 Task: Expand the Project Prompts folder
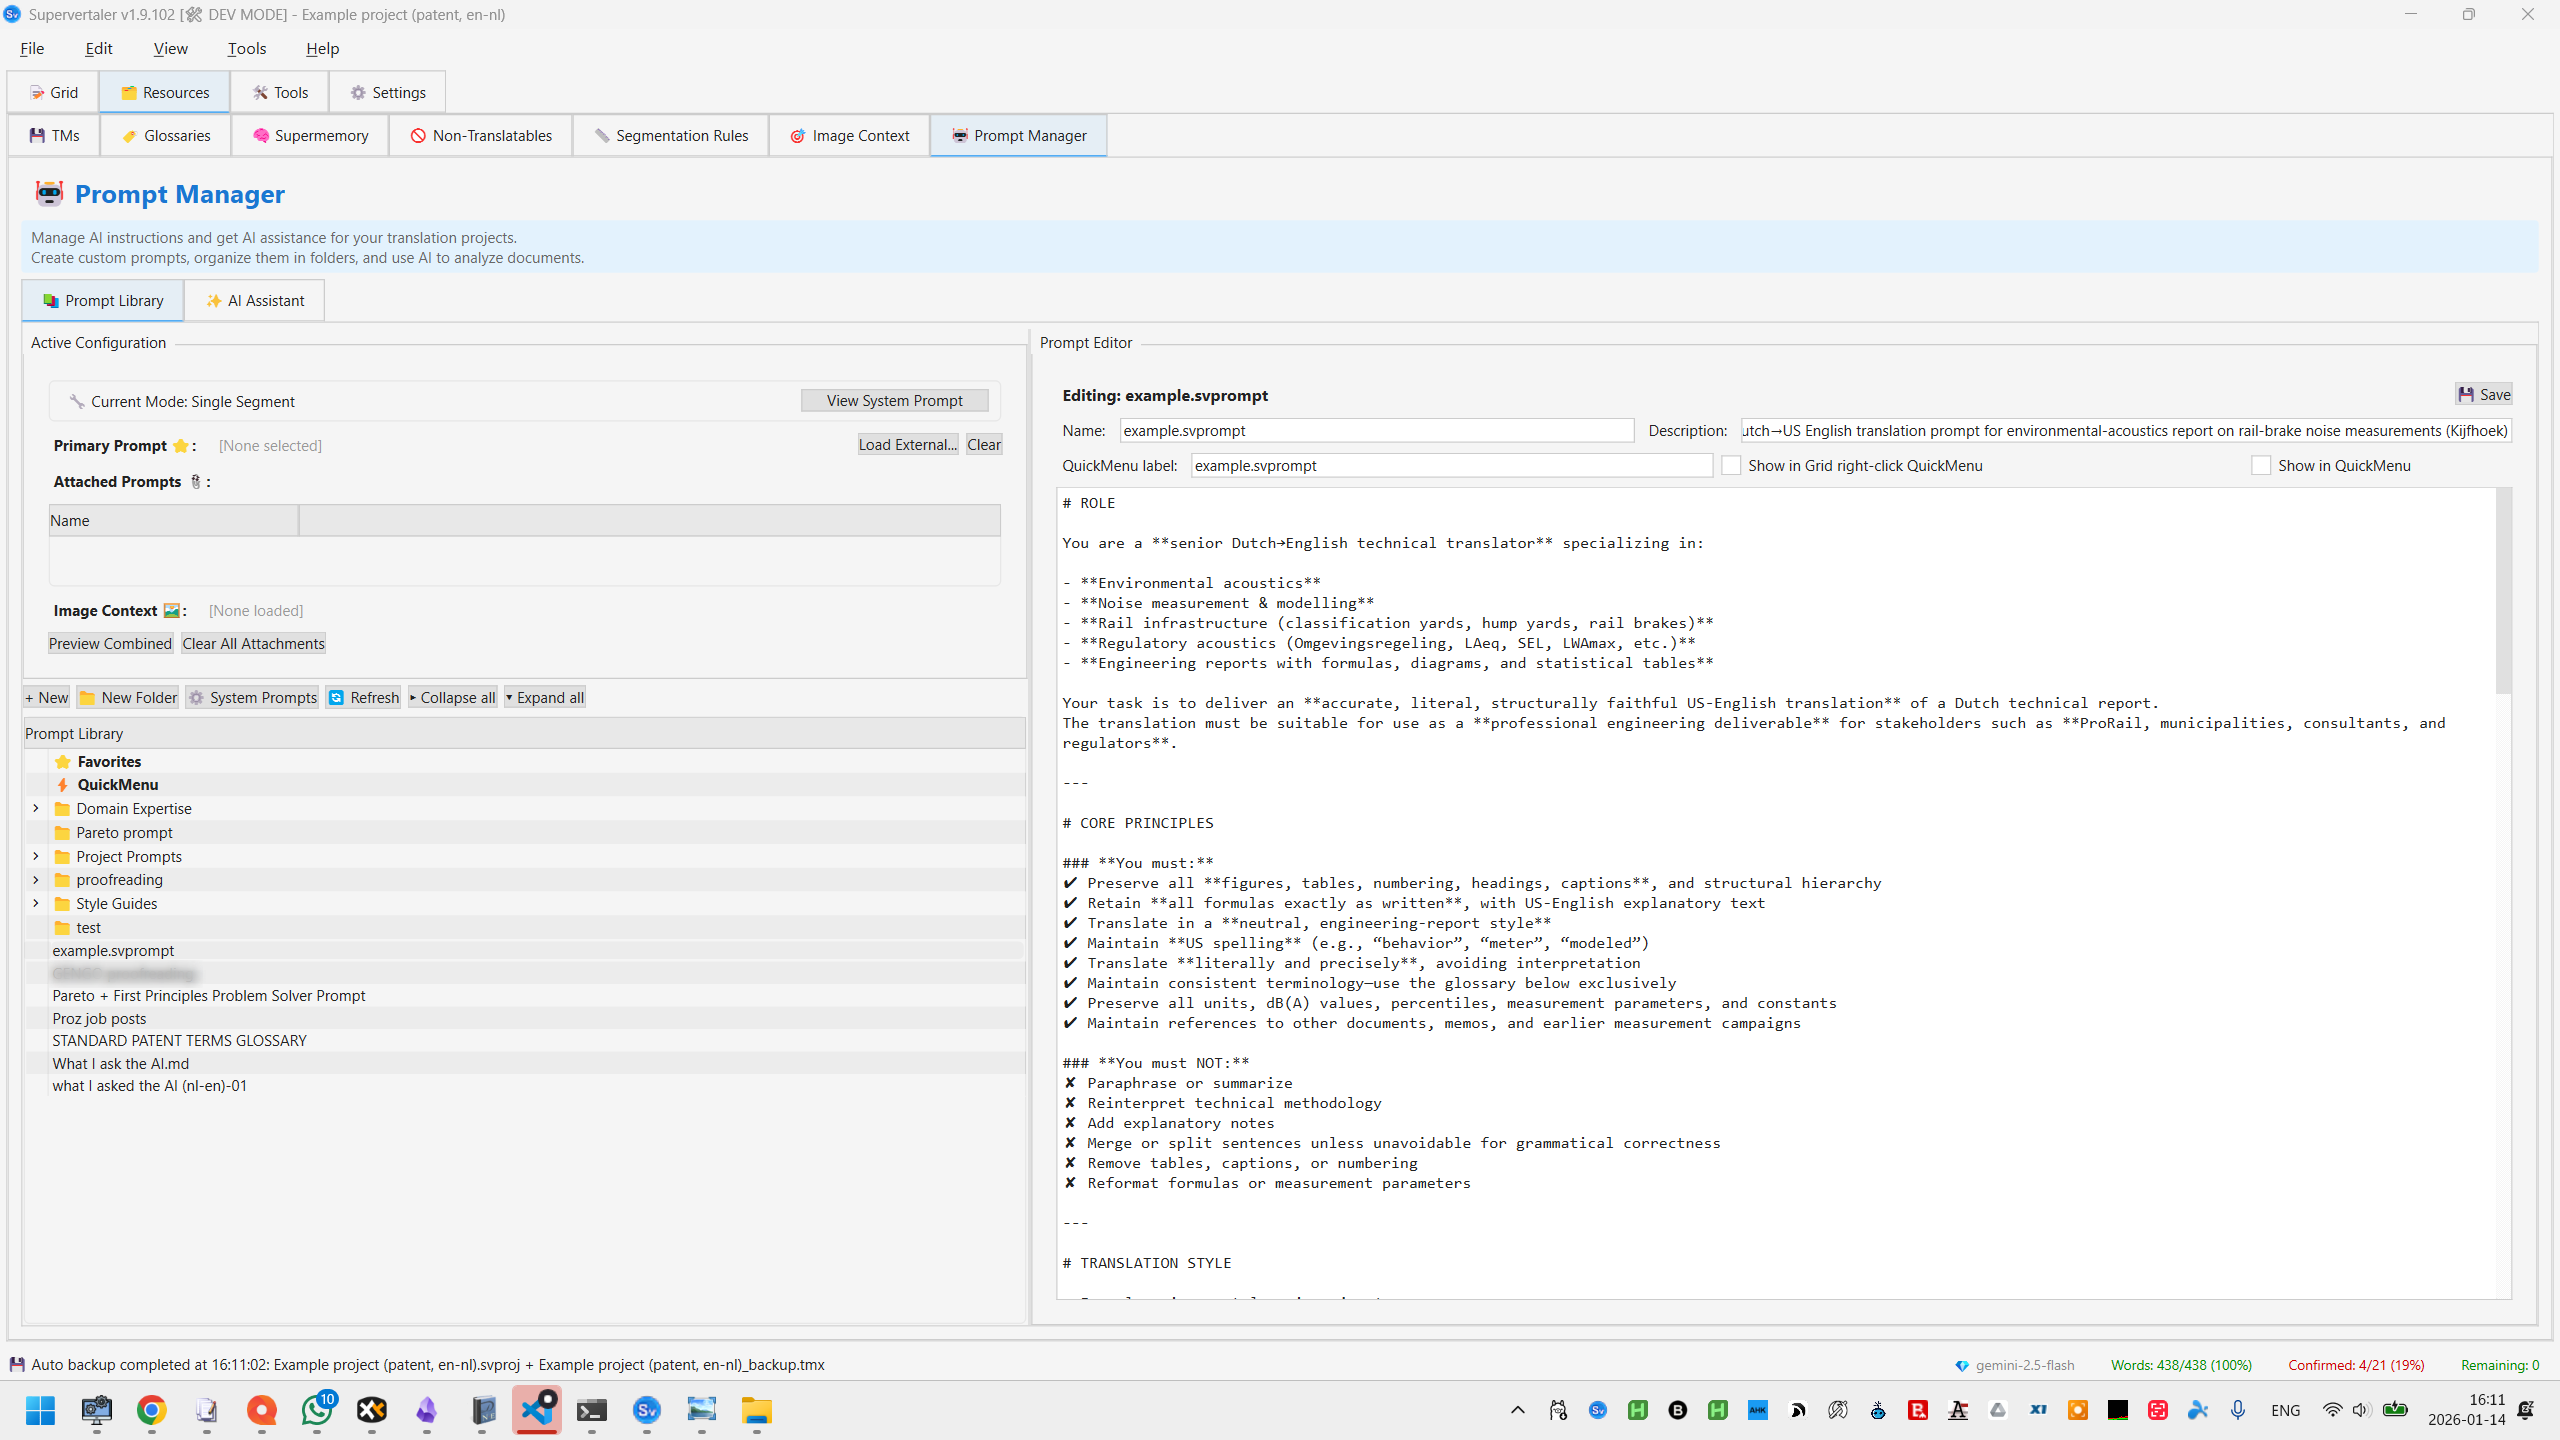36,856
